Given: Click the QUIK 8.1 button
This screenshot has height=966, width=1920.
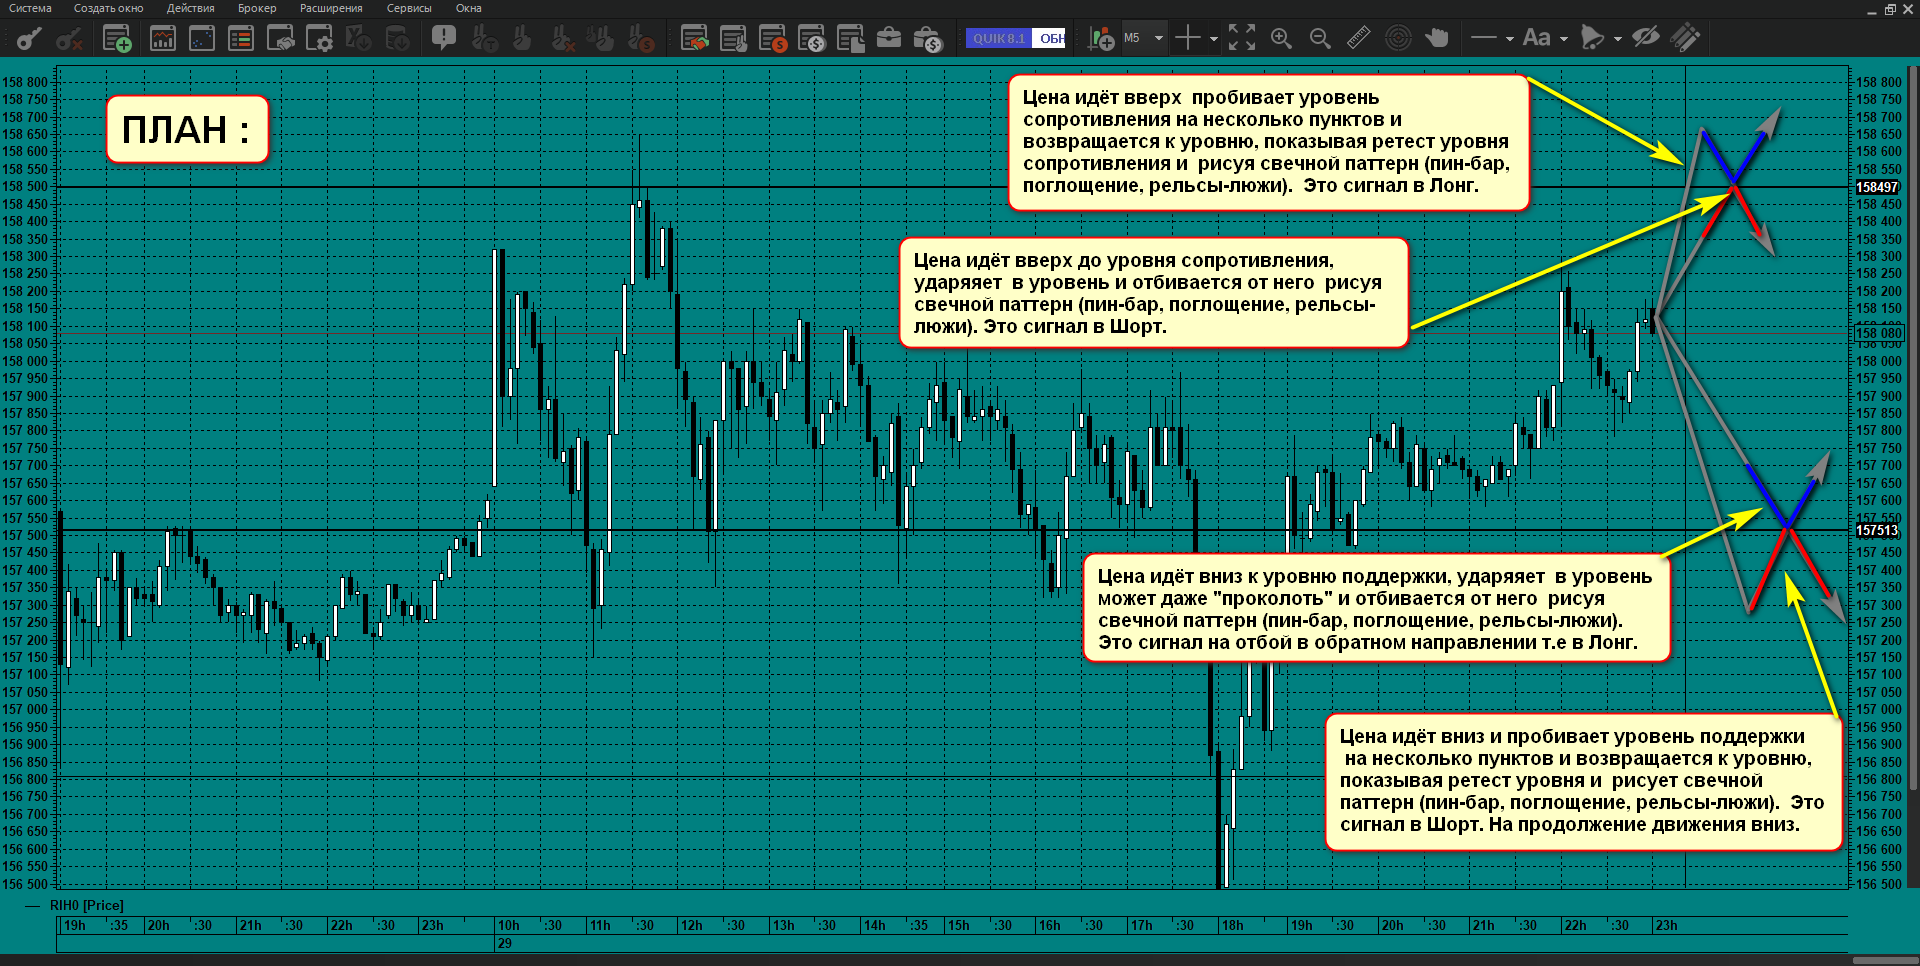Looking at the screenshot, I should pos(998,38).
